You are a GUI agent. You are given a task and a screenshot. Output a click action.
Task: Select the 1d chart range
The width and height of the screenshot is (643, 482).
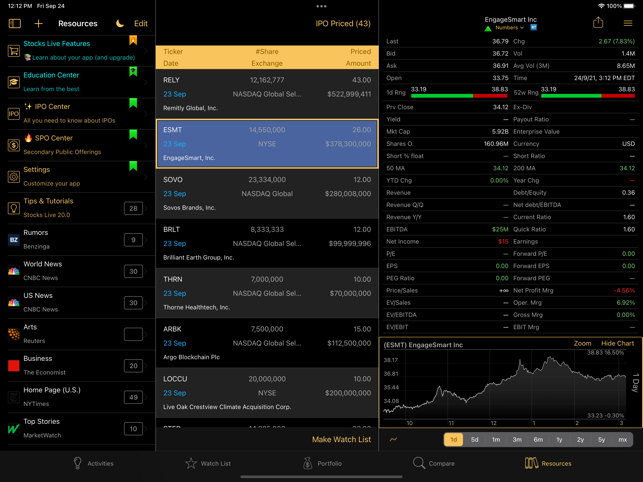point(454,439)
